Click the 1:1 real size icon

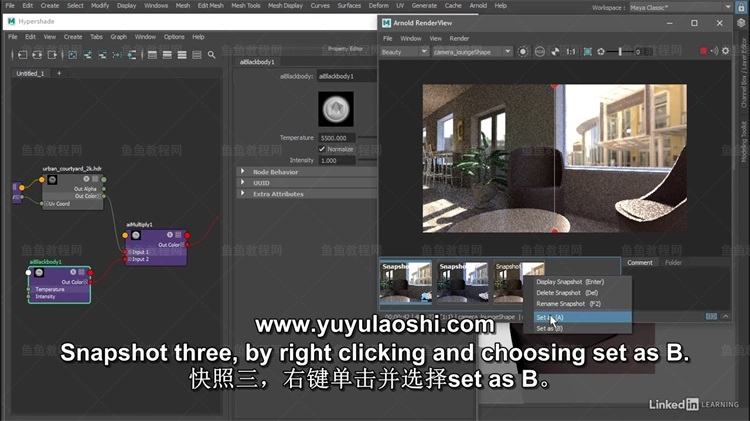coord(571,52)
